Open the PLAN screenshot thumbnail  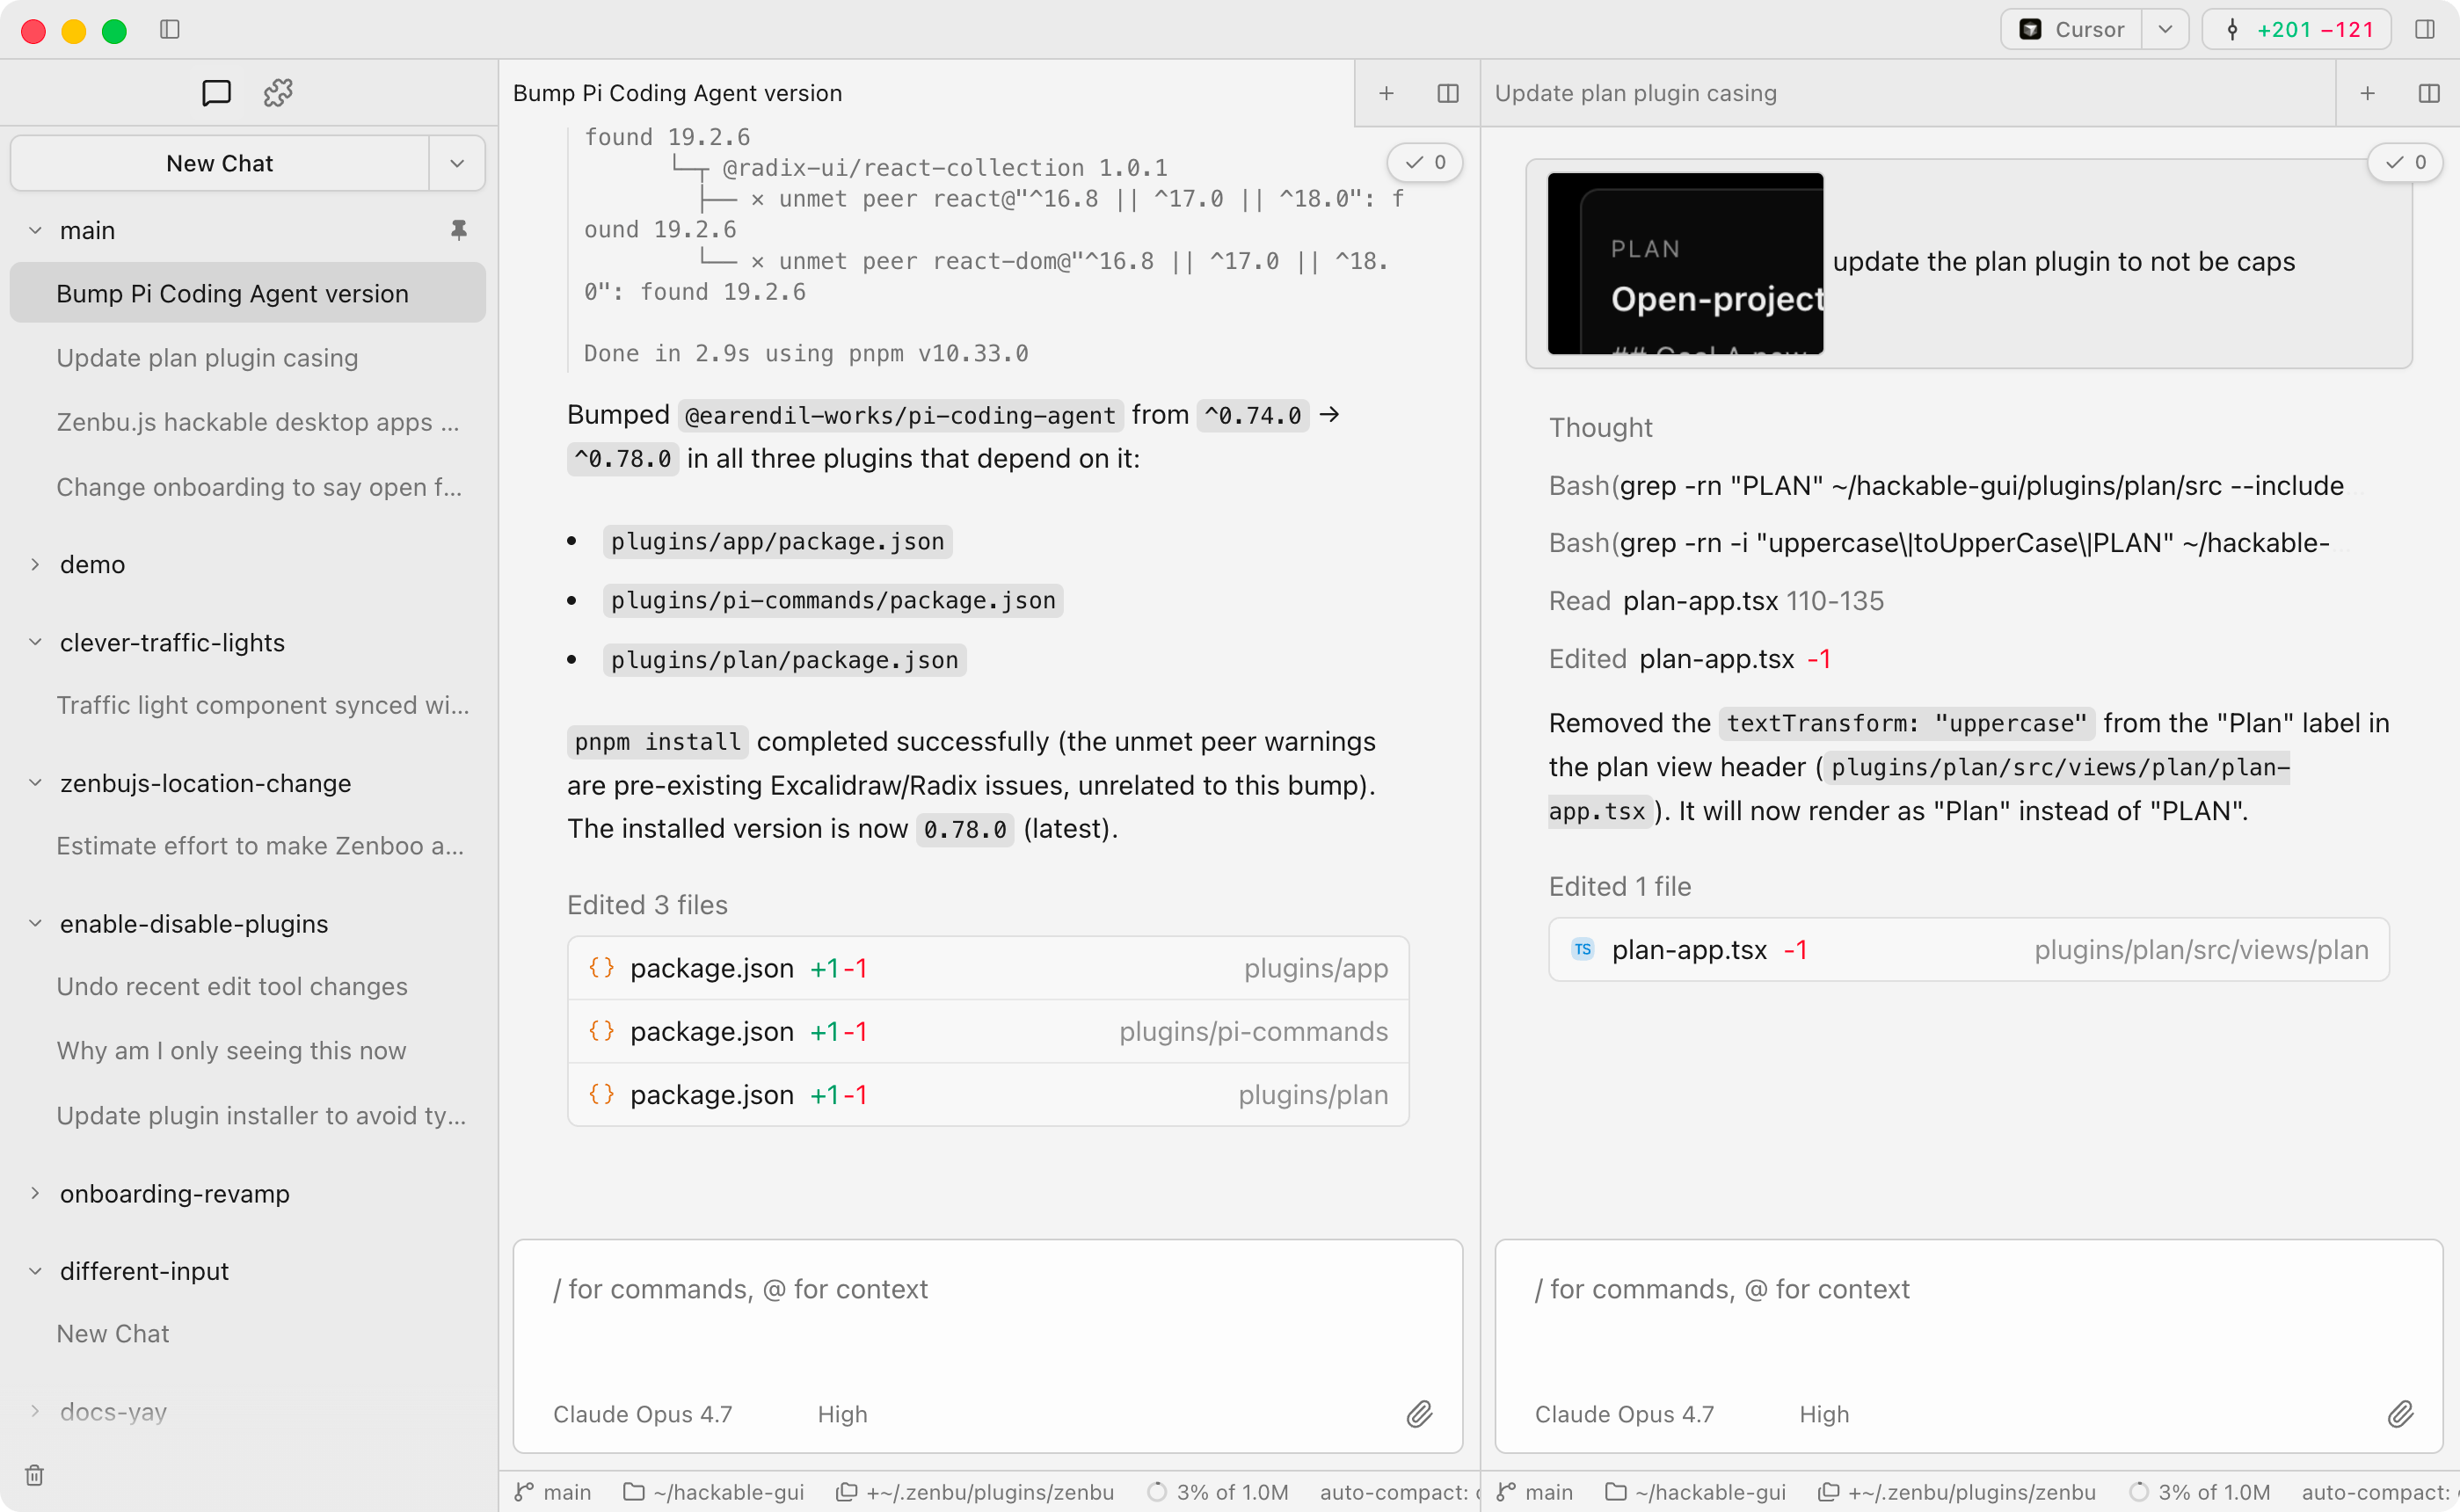coord(1685,263)
